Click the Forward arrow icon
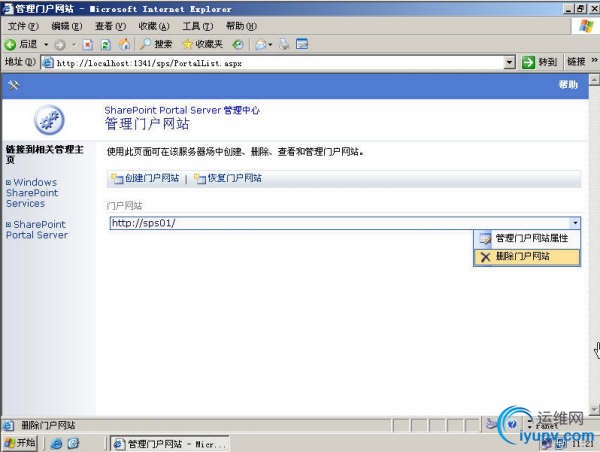Viewport: 600px width, 452px height. 60,45
